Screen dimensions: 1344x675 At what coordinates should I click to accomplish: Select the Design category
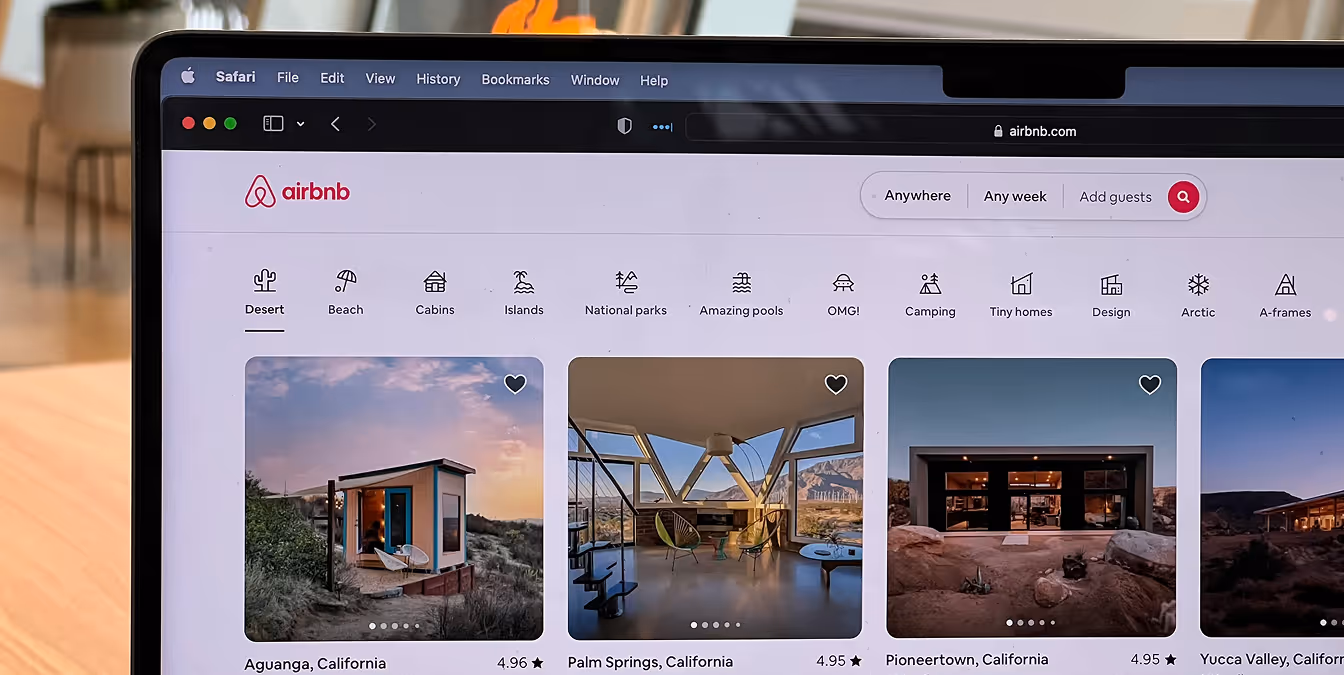pyautogui.click(x=1111, y=296)
